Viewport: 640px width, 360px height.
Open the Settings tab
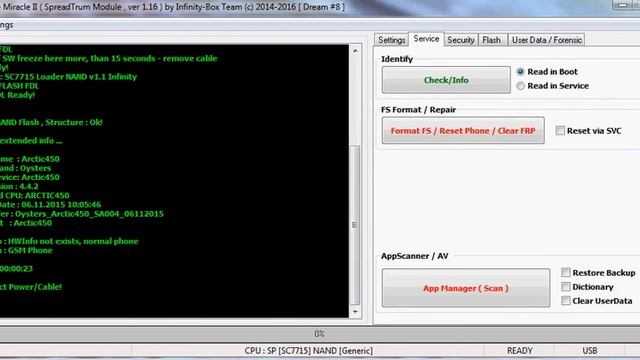tap(391, 40)
